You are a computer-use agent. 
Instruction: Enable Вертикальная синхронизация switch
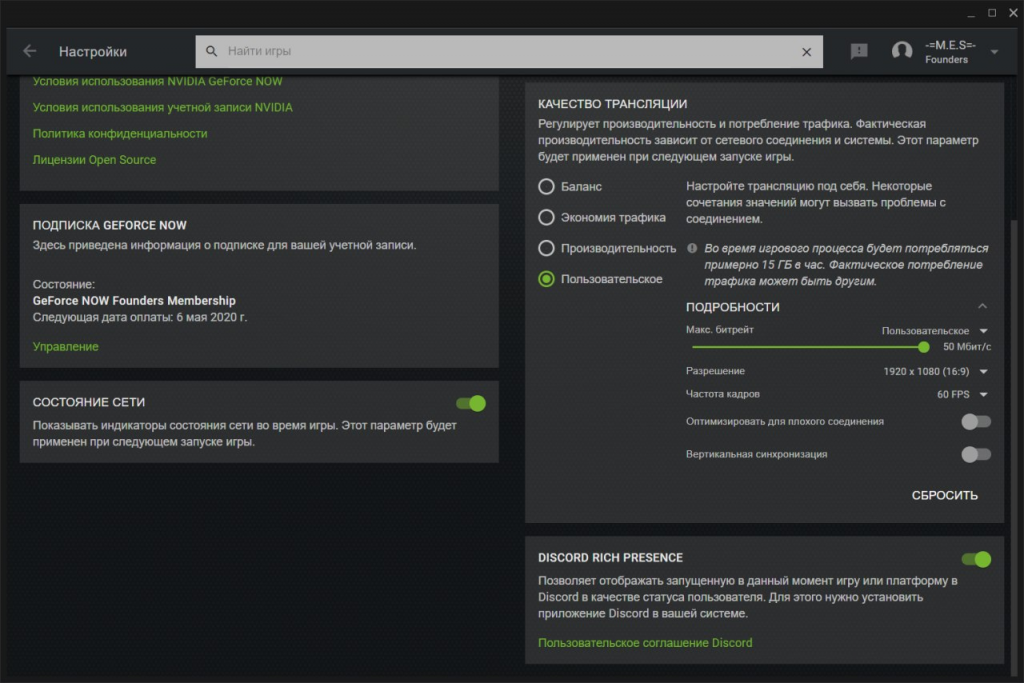975,454
